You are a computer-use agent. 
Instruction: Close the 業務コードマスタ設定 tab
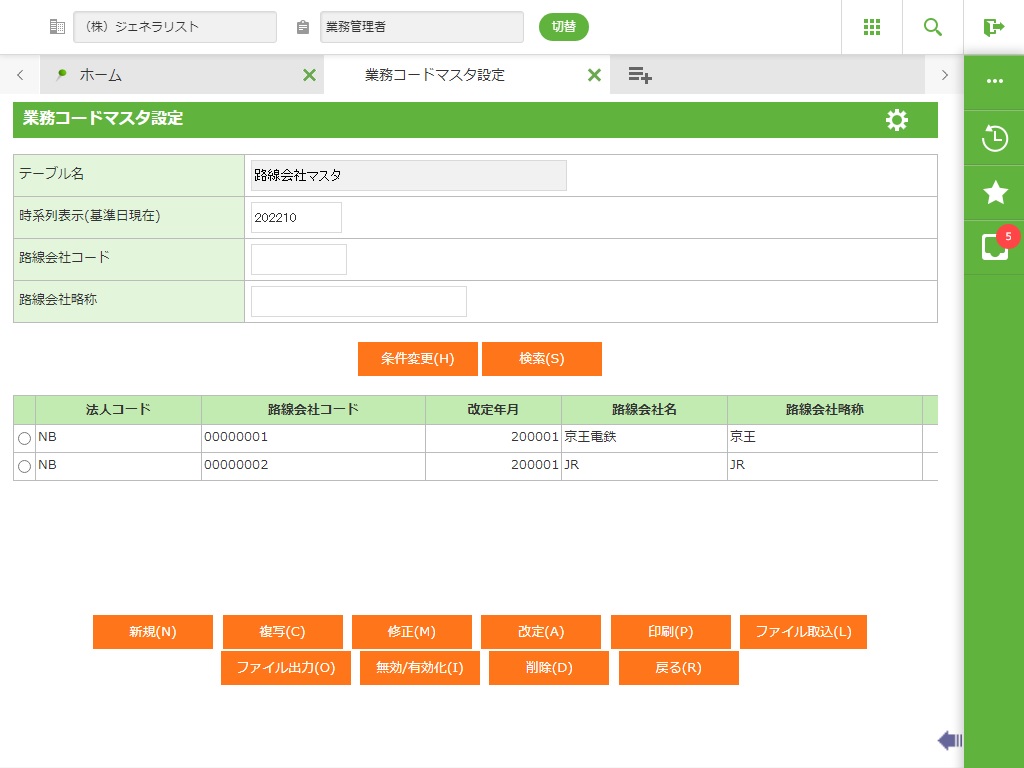[x=594, y=75]
